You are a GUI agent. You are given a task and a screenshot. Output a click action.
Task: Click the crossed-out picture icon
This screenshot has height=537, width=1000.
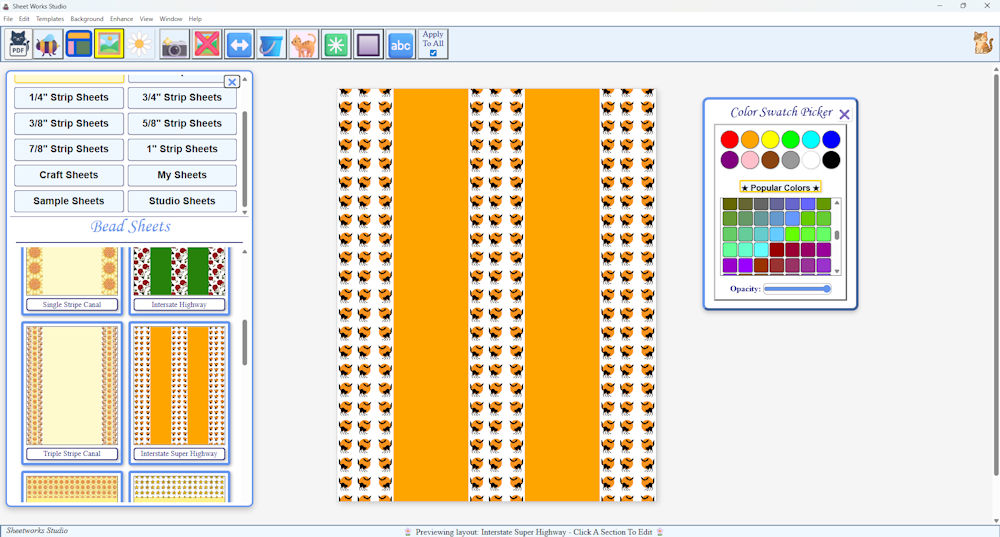[207, 44]
